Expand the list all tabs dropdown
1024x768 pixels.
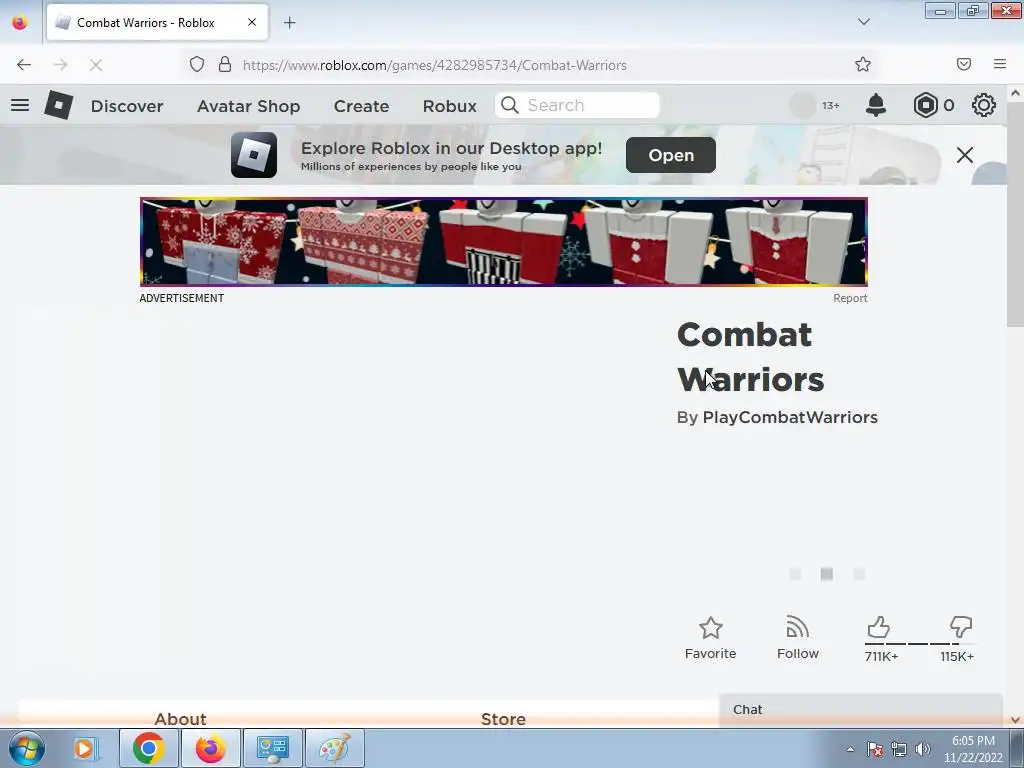click(863, 22)
